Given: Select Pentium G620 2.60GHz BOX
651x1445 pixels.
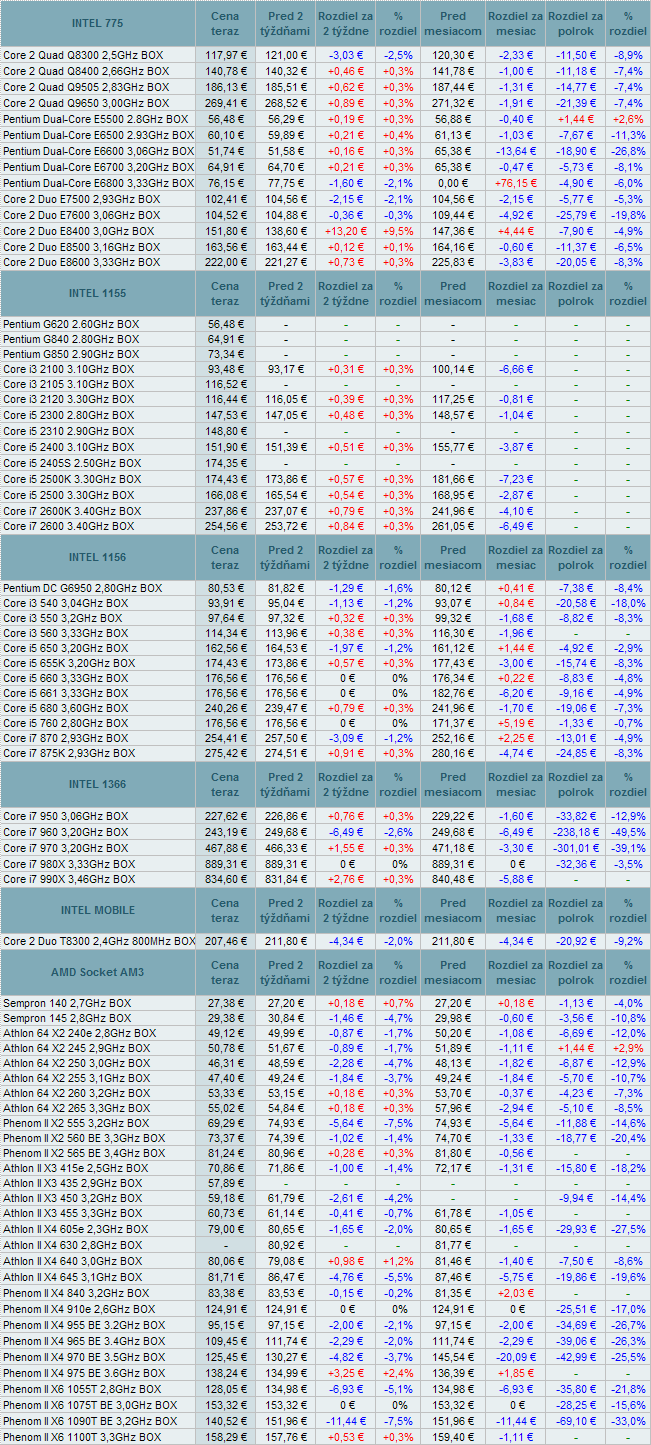Looking at the screenshot, I should (71, 324).
